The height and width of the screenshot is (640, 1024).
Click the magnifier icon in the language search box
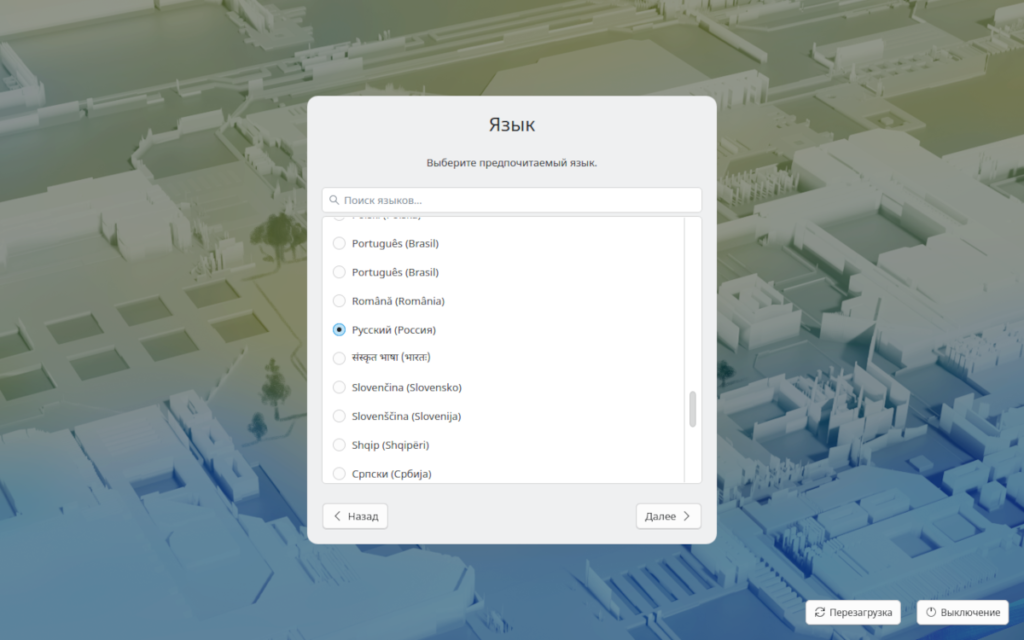pyautogui.click(x=334, y=200)
